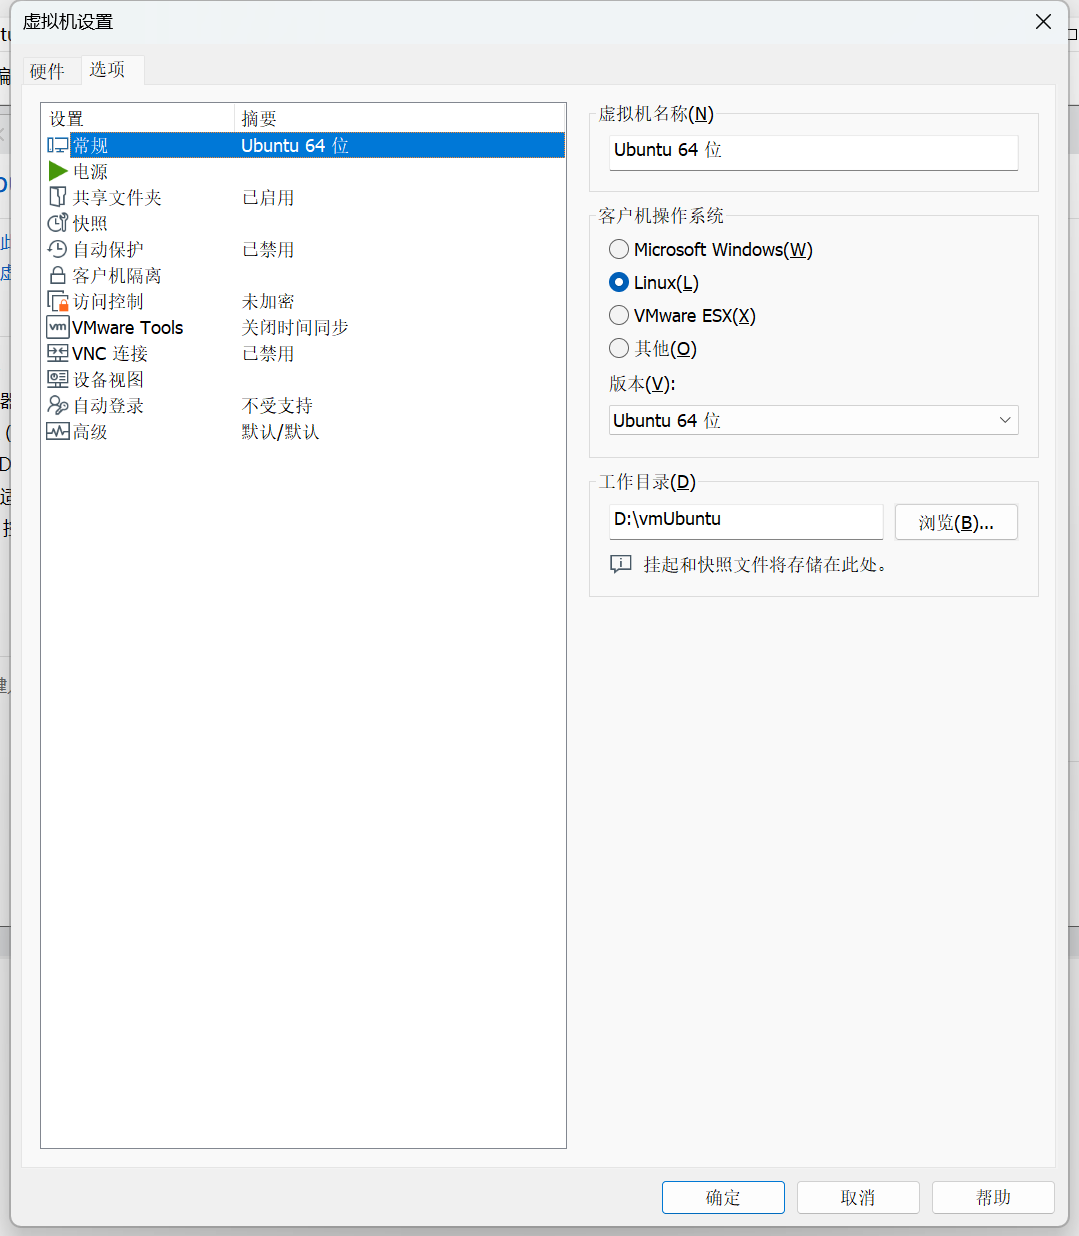Select the 访问控制 row text
1079x1236 pixels.
[x=108, y=302]
